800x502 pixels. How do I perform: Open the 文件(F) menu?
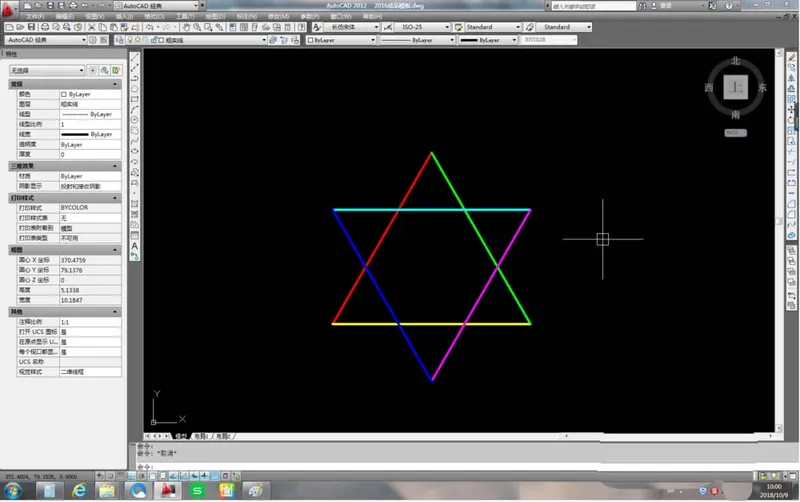point(34,17)
